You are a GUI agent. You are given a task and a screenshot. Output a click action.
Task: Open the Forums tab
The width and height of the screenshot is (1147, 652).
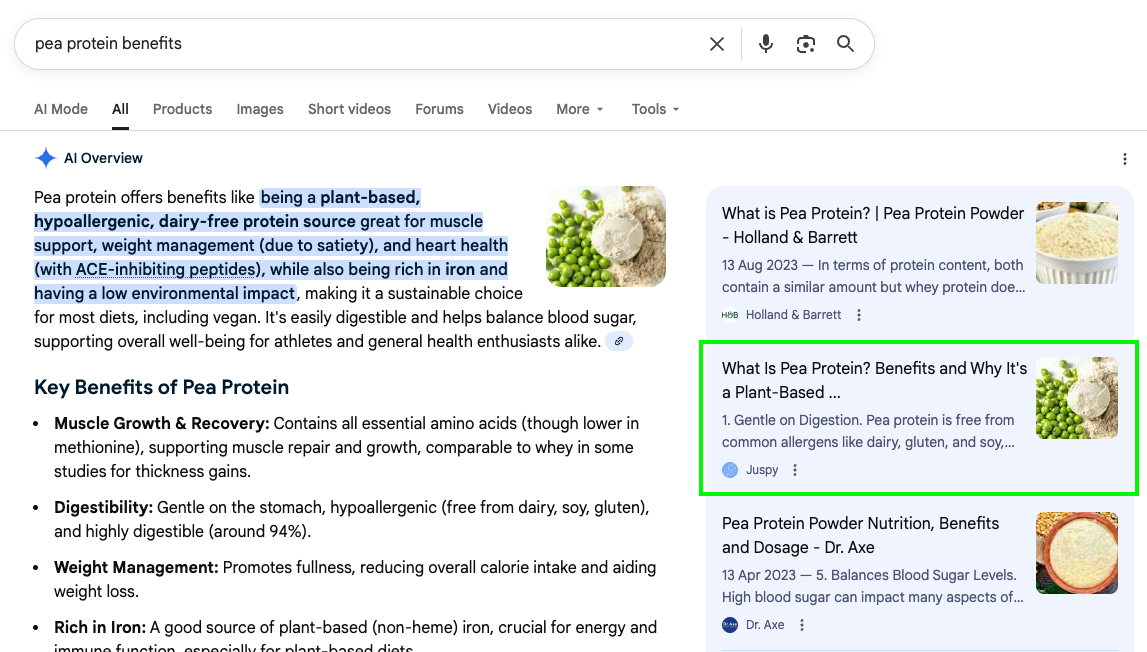(440, 109)
